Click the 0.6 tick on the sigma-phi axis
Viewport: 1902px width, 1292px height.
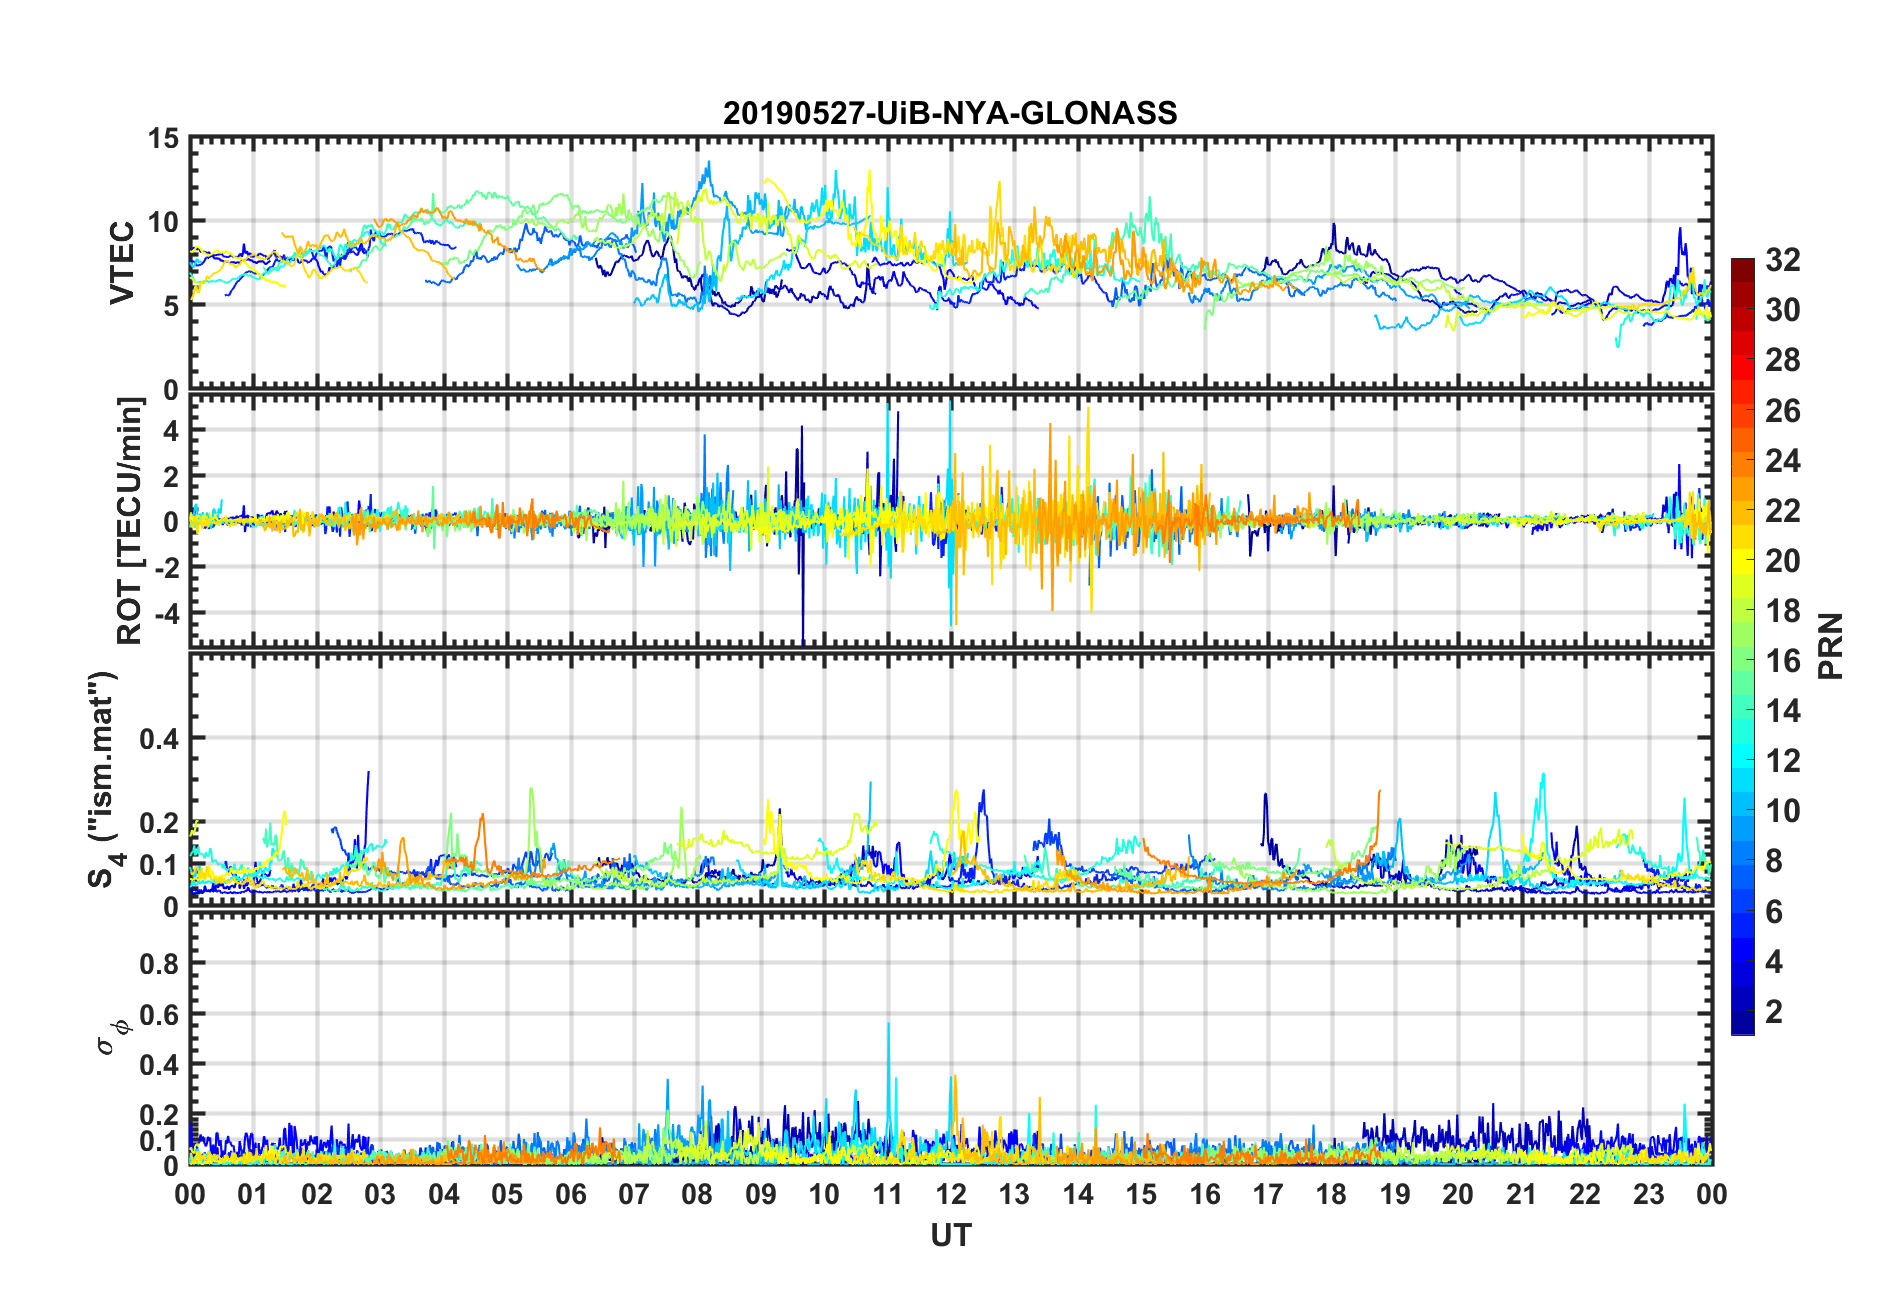pyautogui.click(x=158, y=1015)
